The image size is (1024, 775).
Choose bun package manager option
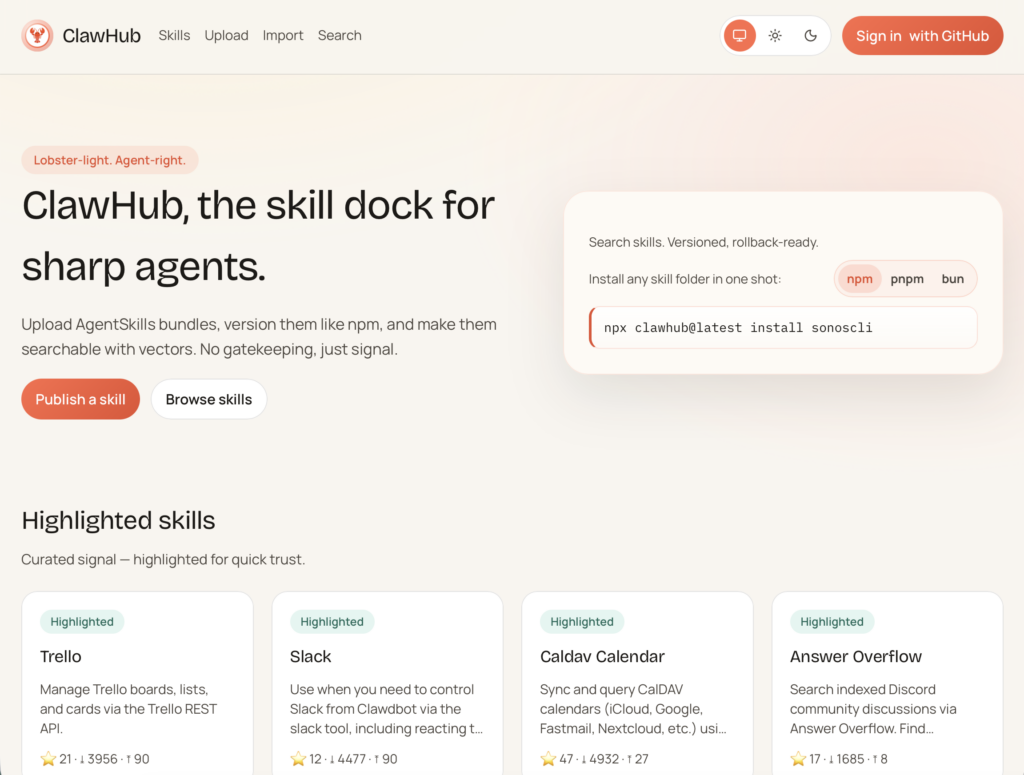click(x=953, y=279)
